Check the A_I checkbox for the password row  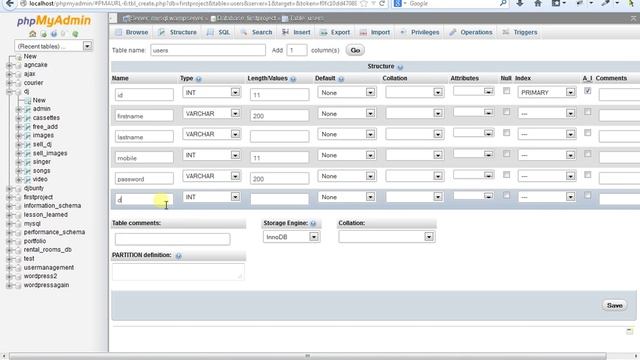point(587,175)
